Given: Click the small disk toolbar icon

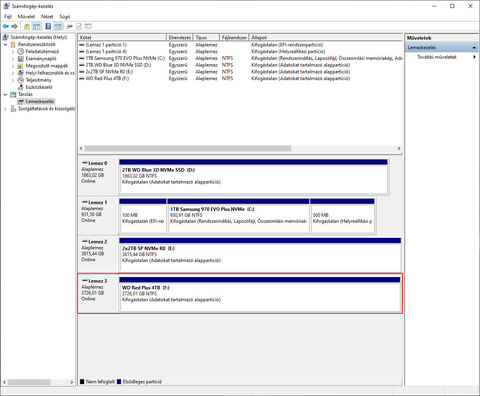Looking at the screenshot, I should [70, 26].
